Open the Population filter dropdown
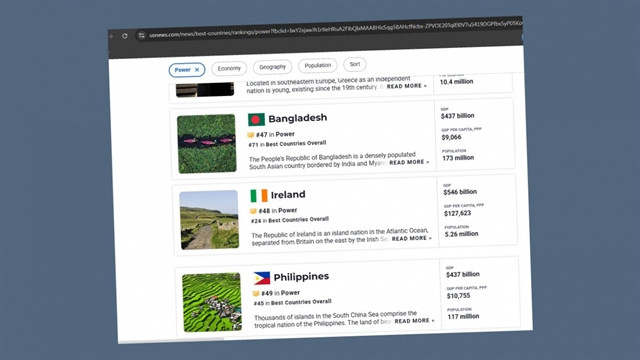Screen dimensions: 640x360 point(318,65)
